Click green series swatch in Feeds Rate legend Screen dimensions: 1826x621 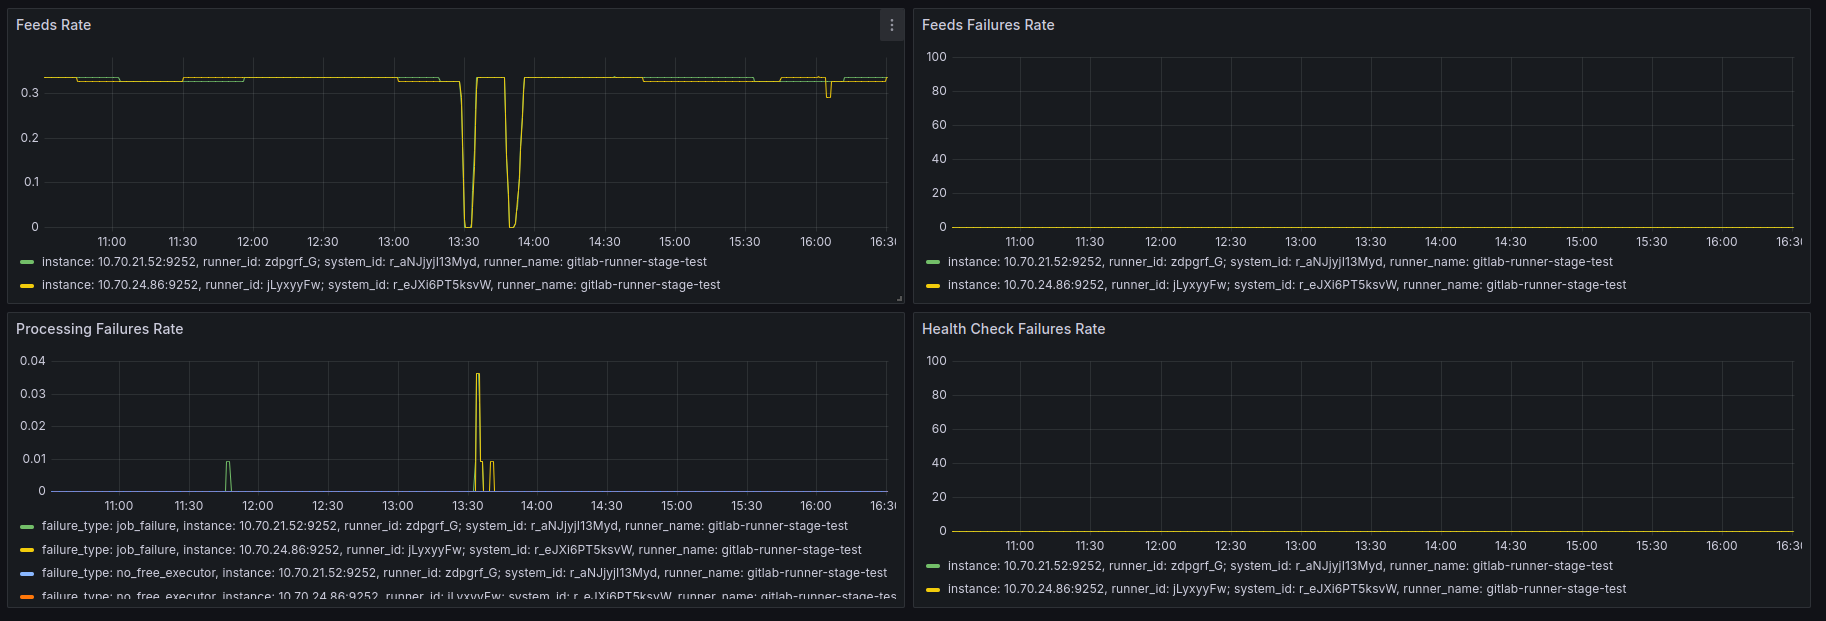[27, 262]
